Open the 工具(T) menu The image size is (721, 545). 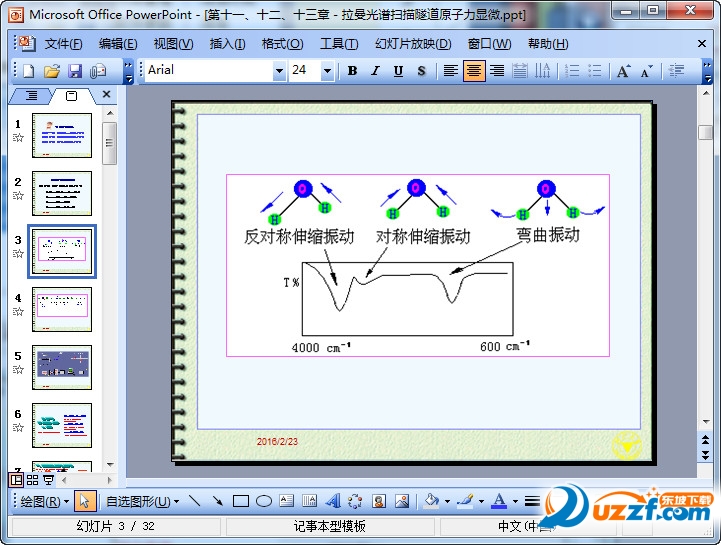click(339, 44)
